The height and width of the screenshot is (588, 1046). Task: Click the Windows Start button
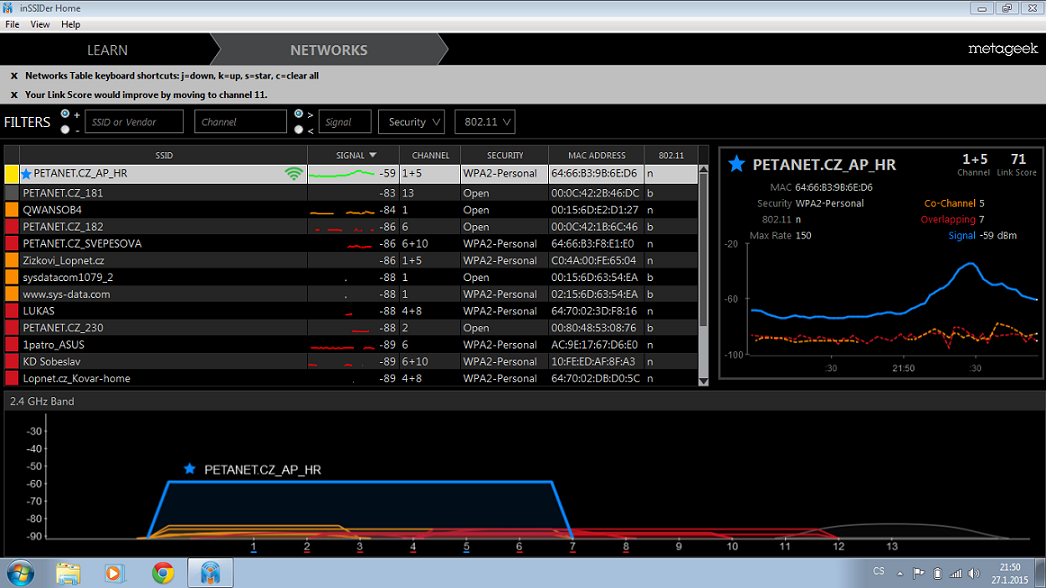click(20, 573)
